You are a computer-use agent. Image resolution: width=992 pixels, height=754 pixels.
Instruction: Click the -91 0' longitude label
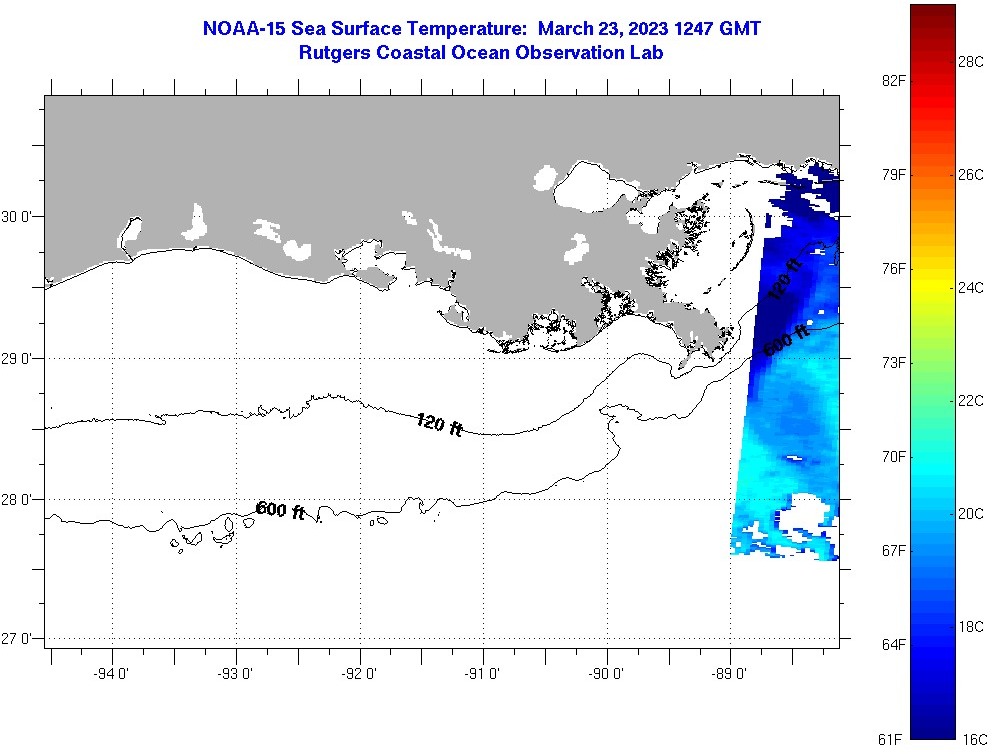coord(482,674)
